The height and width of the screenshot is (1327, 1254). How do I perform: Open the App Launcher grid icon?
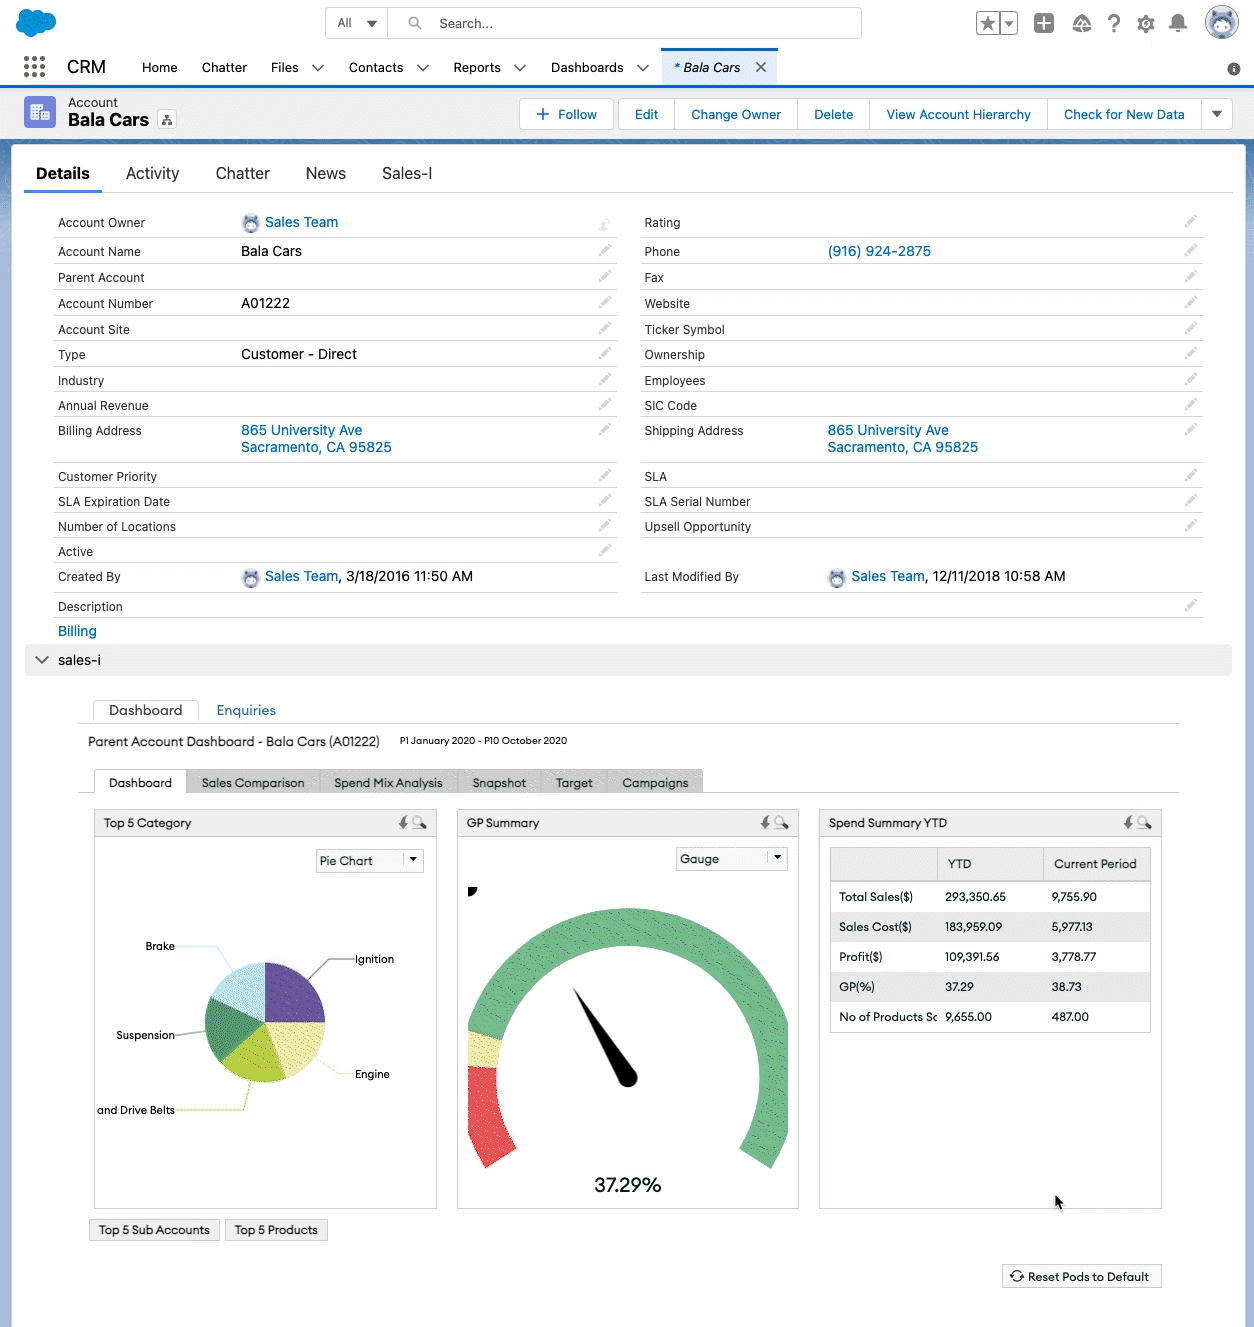coord(34,67)
